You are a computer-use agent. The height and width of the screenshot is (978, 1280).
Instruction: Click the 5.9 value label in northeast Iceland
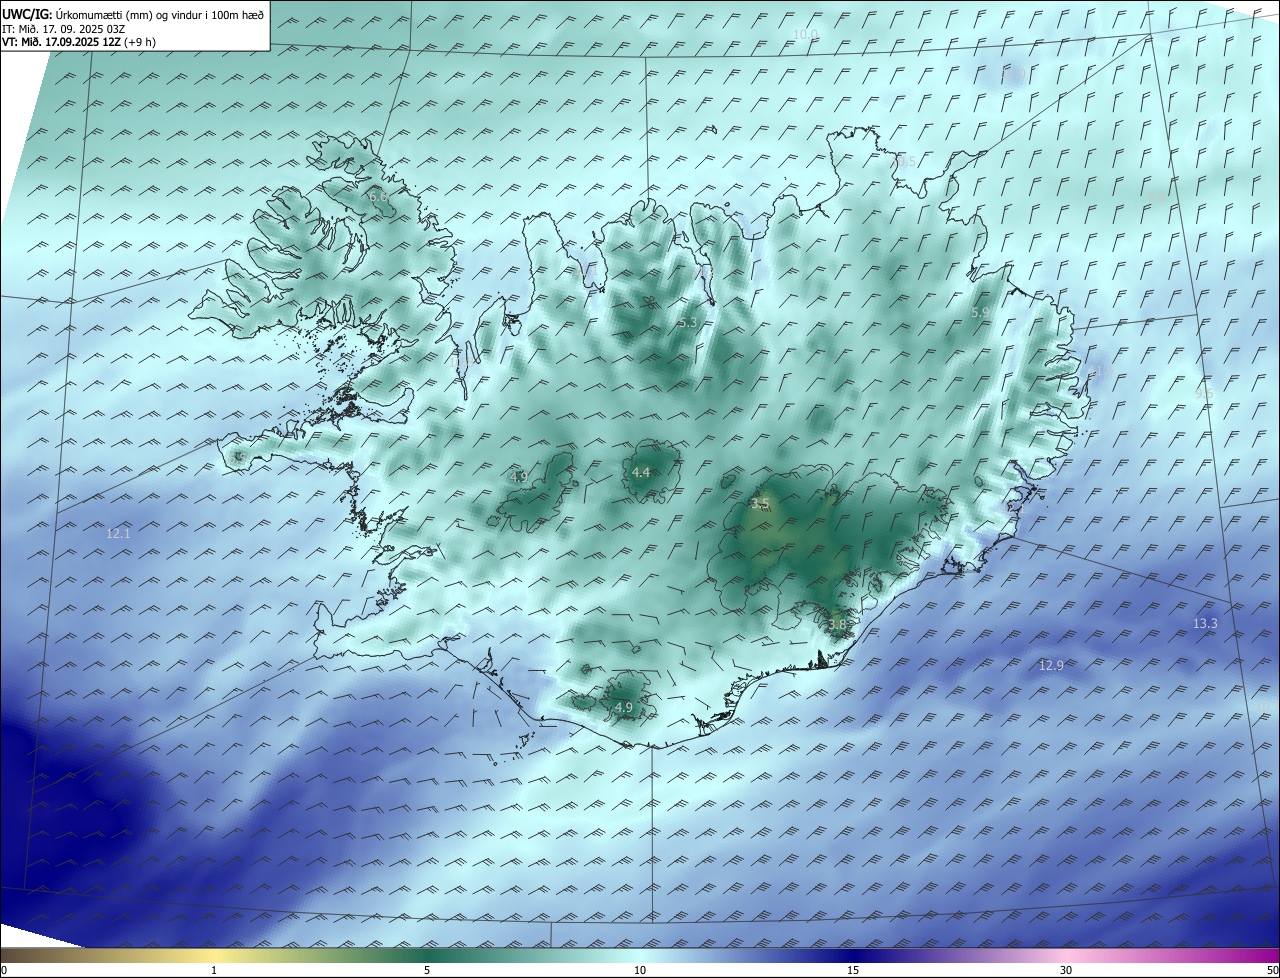981,312
